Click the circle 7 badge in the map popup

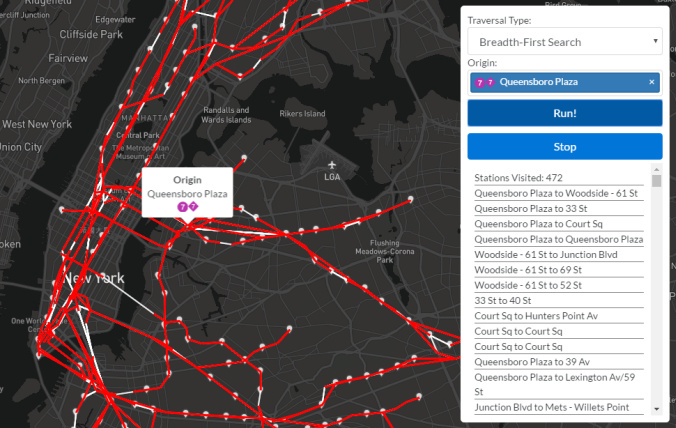click(x=182, y=206)
